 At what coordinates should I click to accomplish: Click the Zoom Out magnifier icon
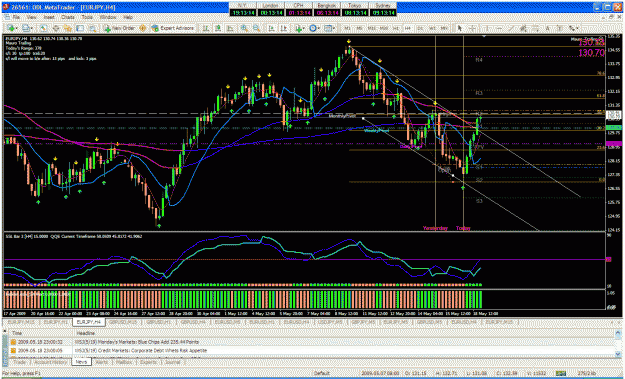click(256, 28)
